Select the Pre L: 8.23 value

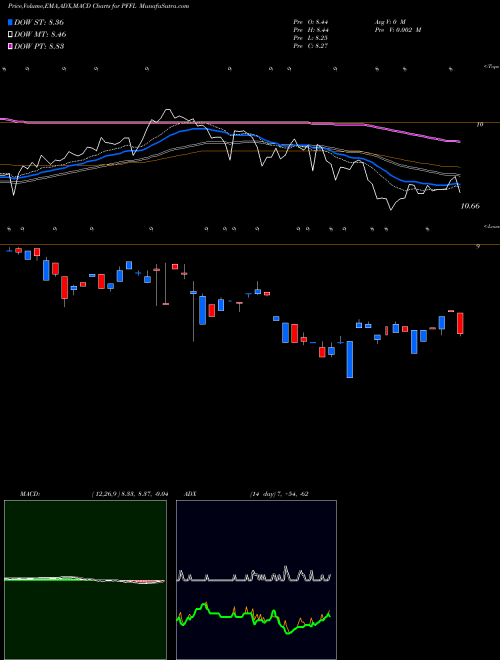311,38
